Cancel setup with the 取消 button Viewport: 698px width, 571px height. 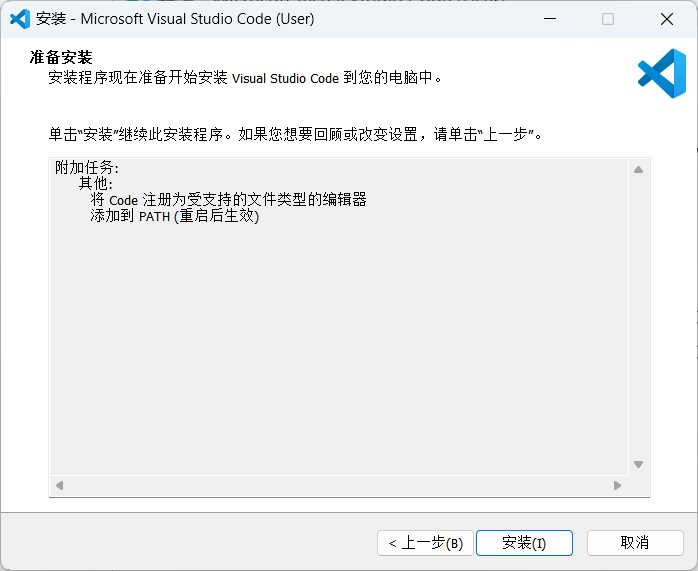(635, 543)
